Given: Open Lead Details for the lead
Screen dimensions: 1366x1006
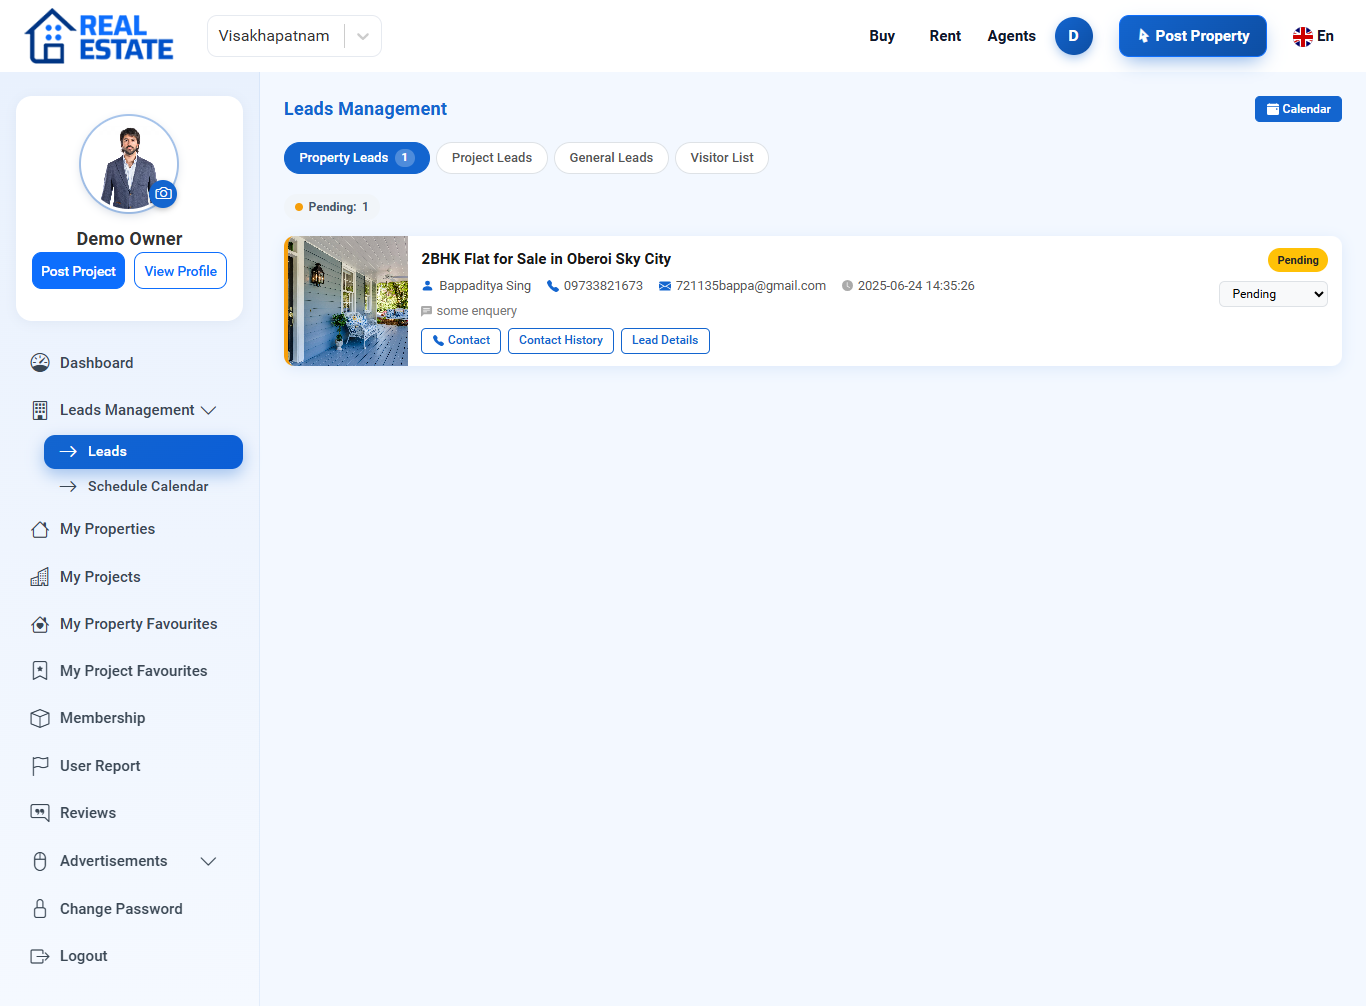Looking at the screenshot, I should point(665,341).
